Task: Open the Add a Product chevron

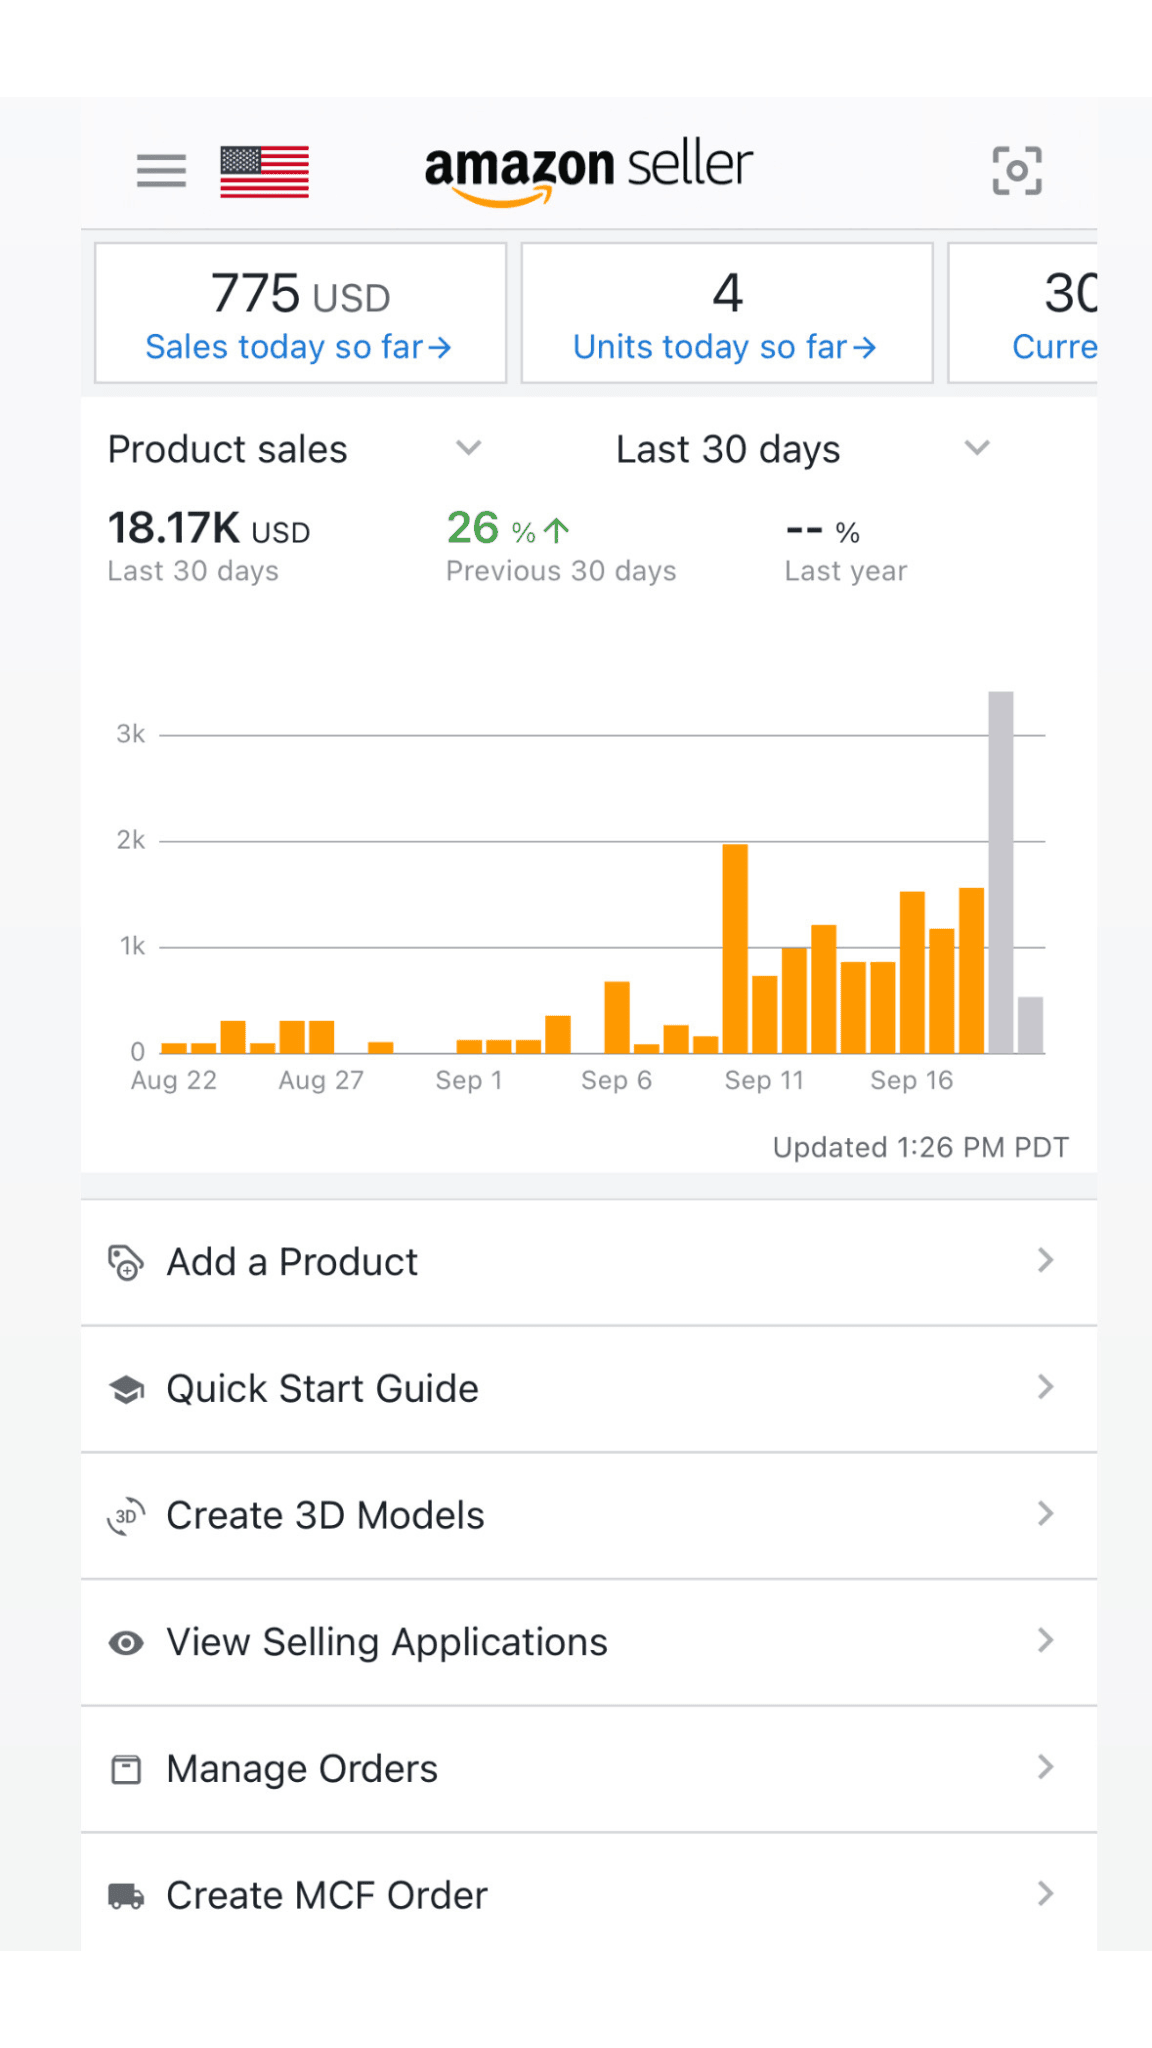Action: (1045, 1261)
